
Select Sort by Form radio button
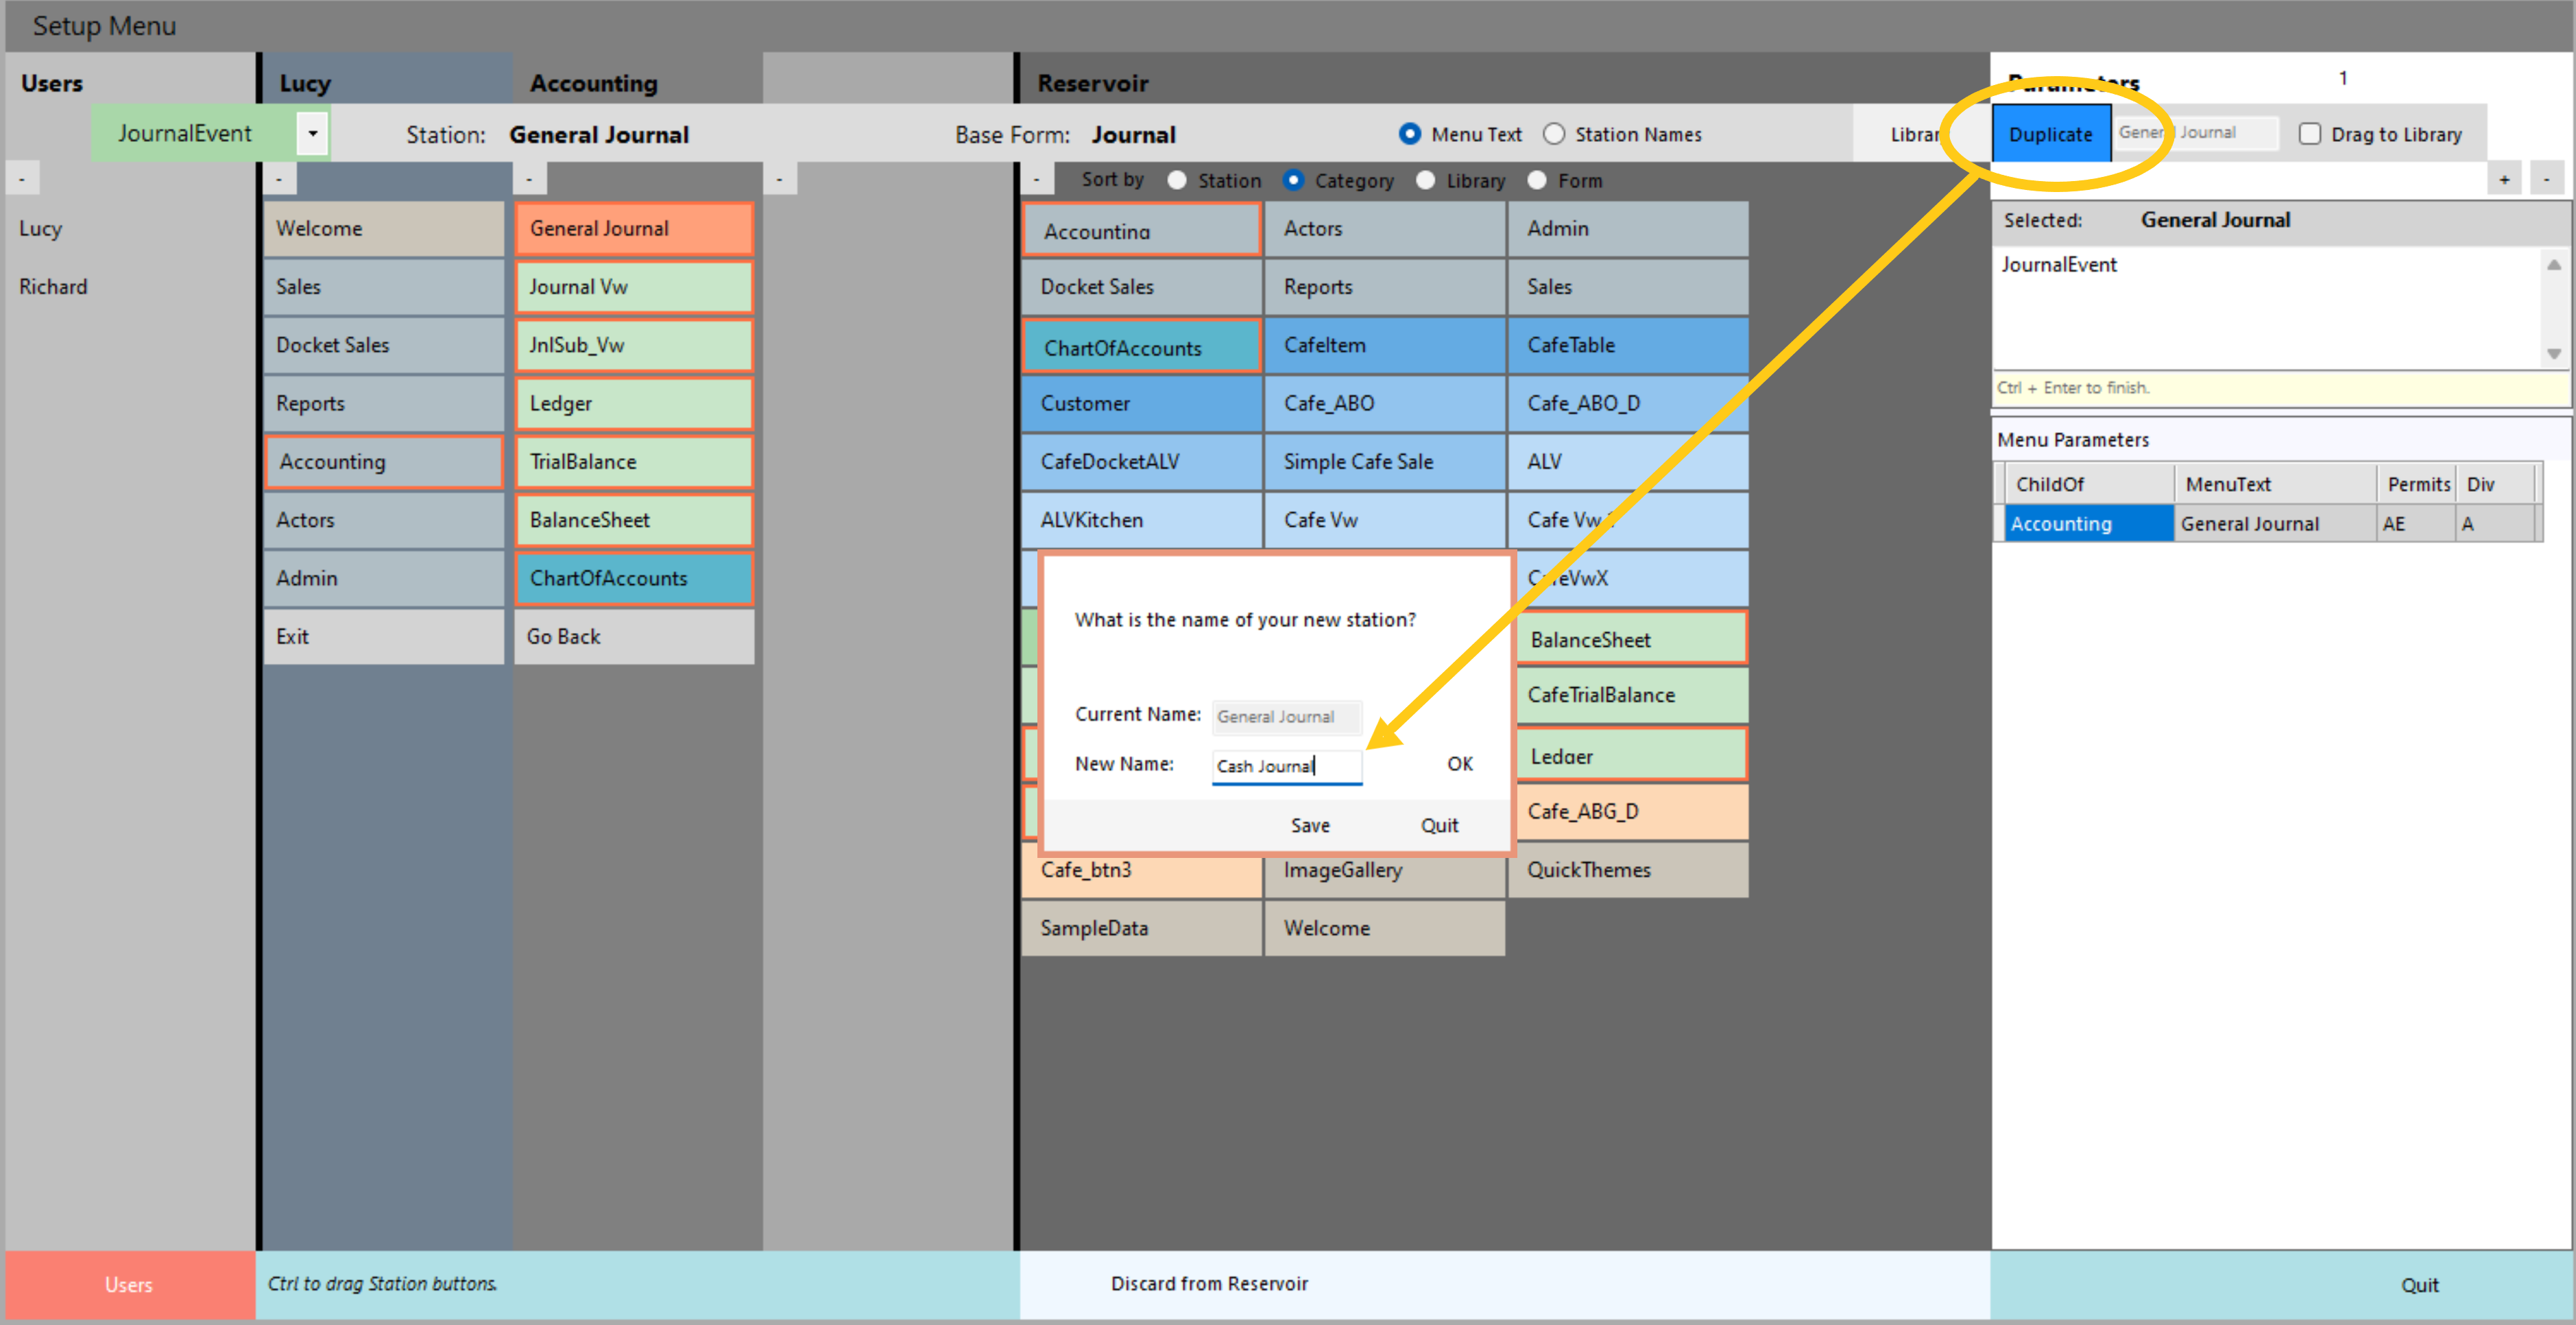click(1537, 180)
